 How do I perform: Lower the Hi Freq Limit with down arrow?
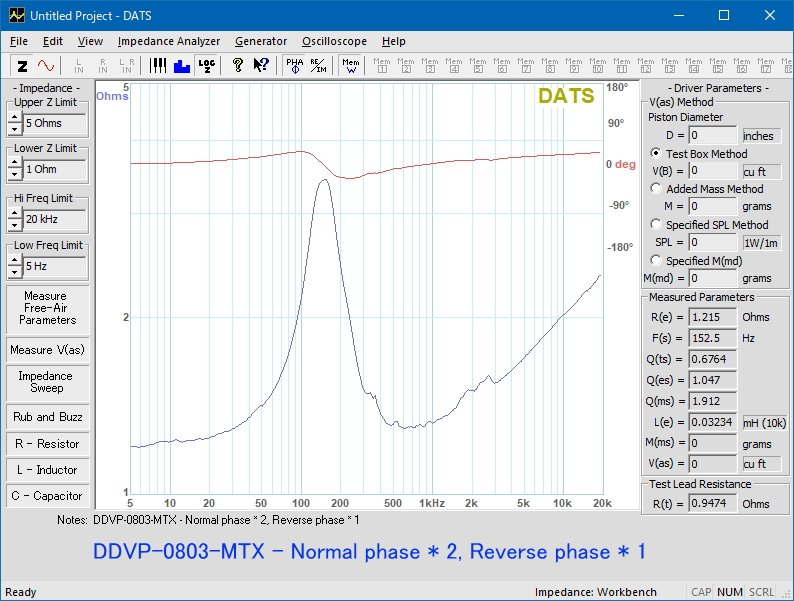pyautogui.click(x=15, y=225)
